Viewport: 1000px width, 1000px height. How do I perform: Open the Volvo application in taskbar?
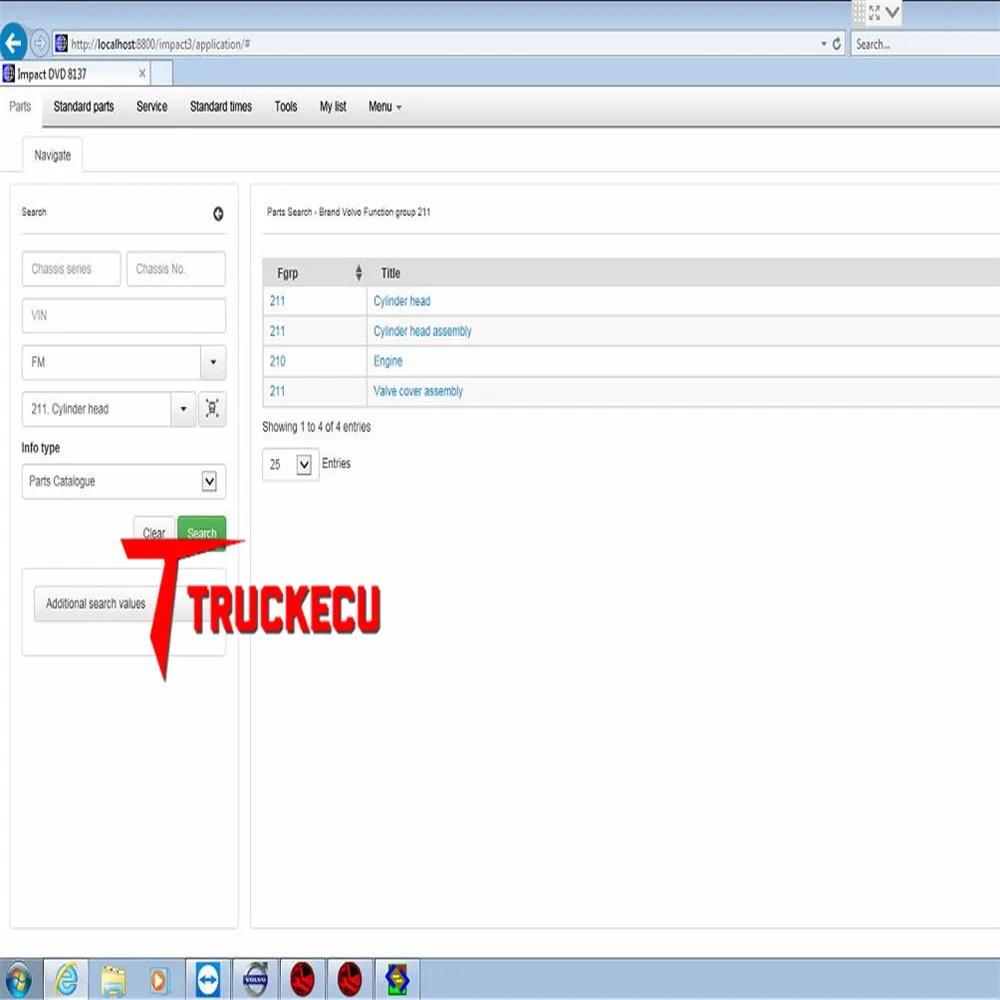[x=255, y=979]
